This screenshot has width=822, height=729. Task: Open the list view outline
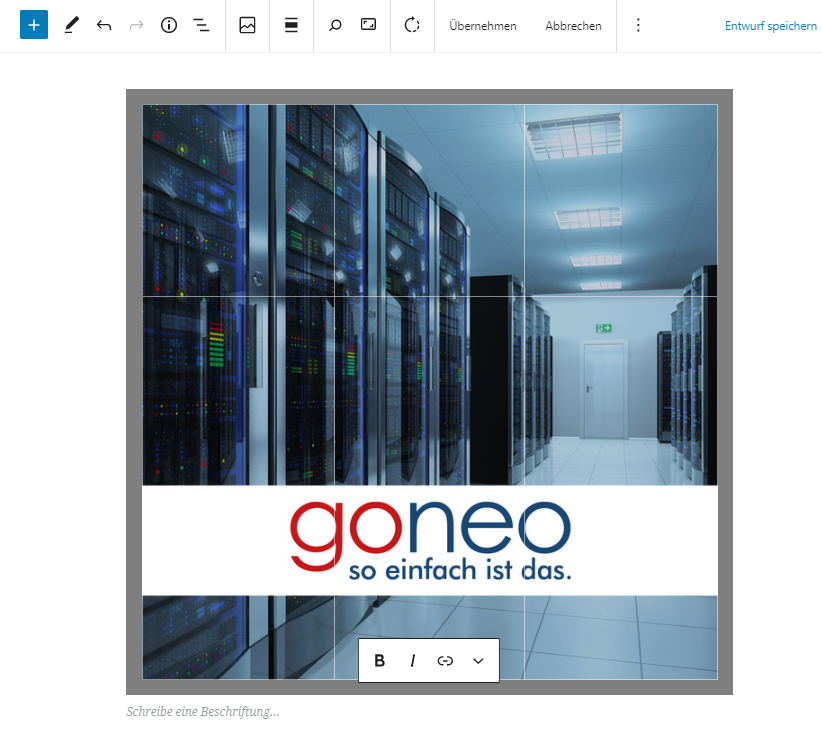tap(201, 25)
